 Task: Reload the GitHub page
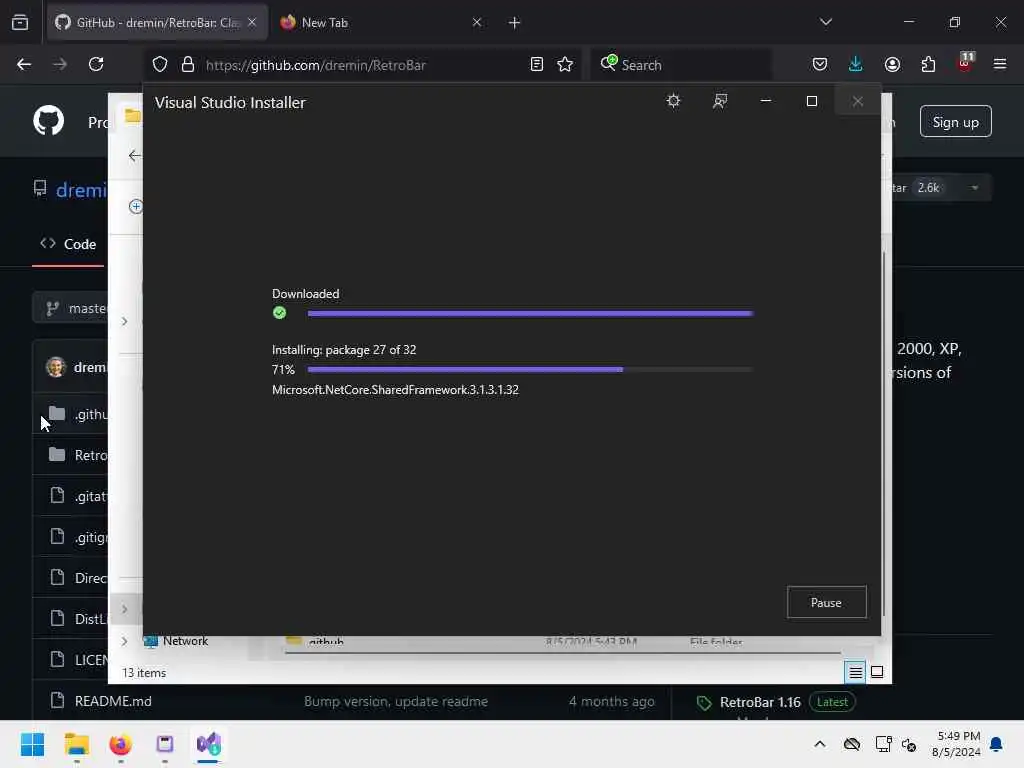96,65
